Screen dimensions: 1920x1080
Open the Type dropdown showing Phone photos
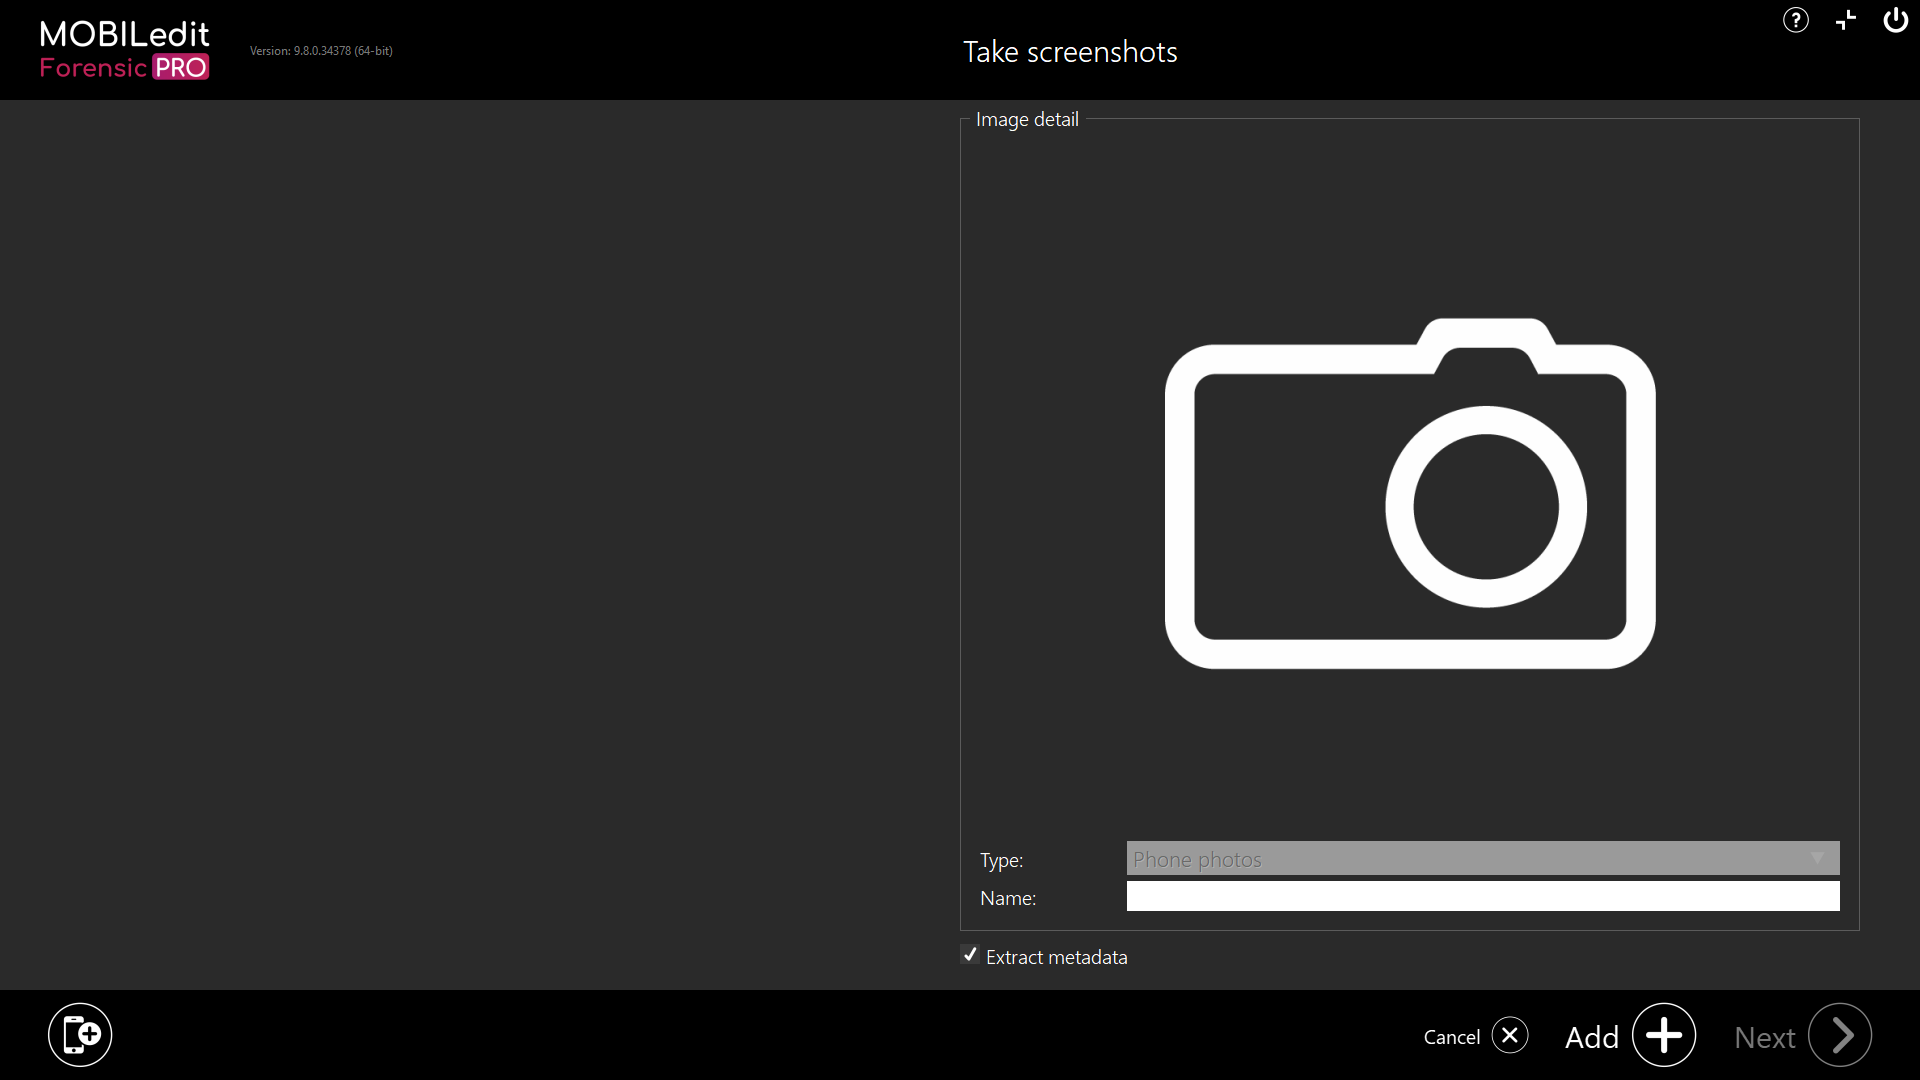[x=1483, y=858]
